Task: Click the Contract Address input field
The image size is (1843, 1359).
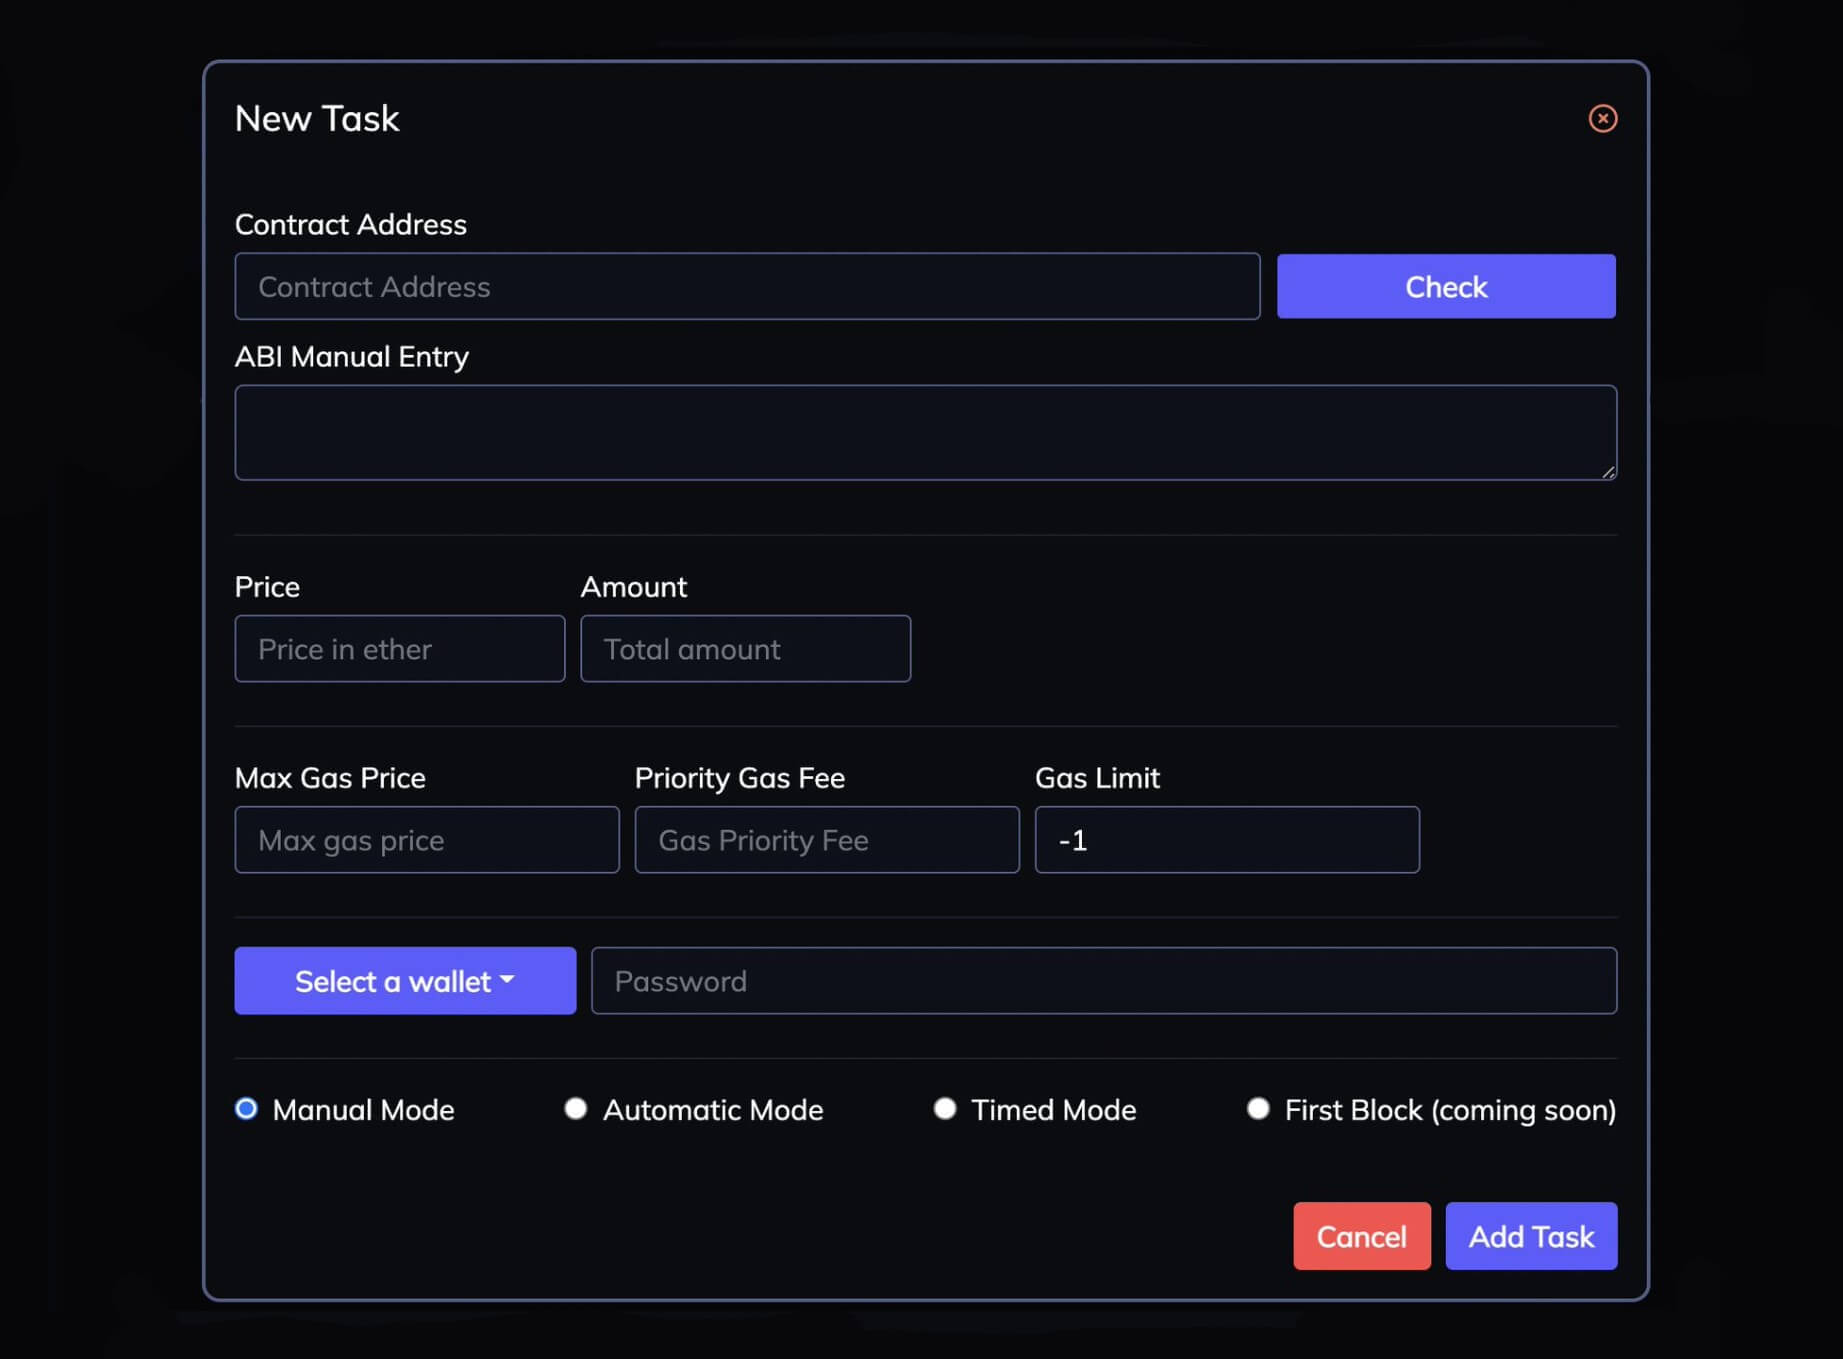Action: click(x=746, y=287)
